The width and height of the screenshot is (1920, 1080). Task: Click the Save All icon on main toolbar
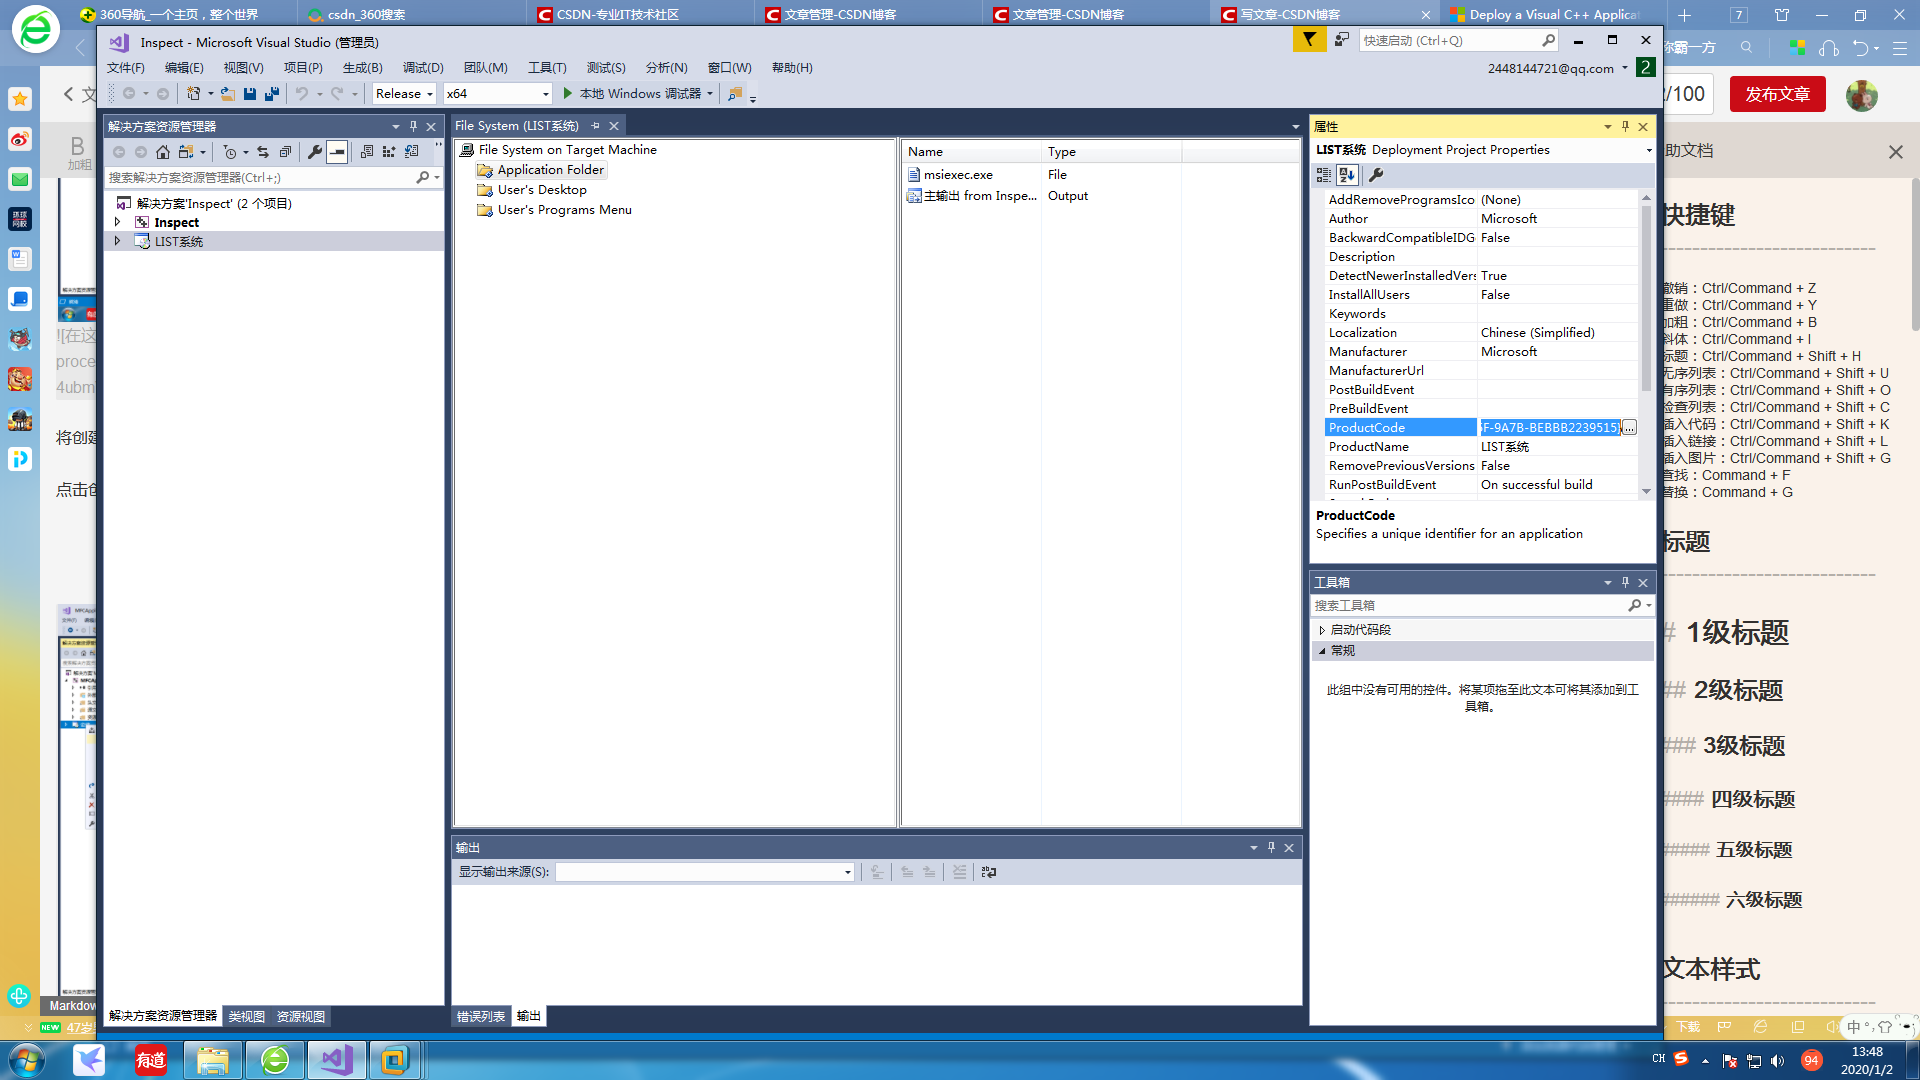(271, 93)
